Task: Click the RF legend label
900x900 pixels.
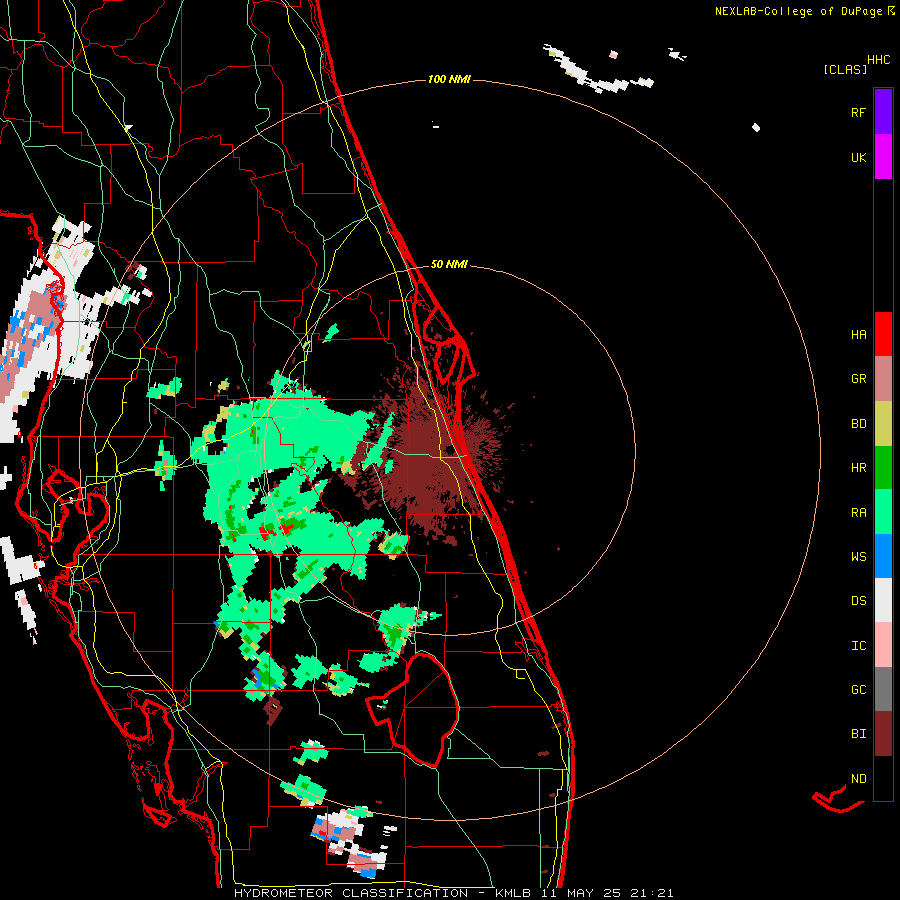Action: pyautogui.click(x=858, y=112)
